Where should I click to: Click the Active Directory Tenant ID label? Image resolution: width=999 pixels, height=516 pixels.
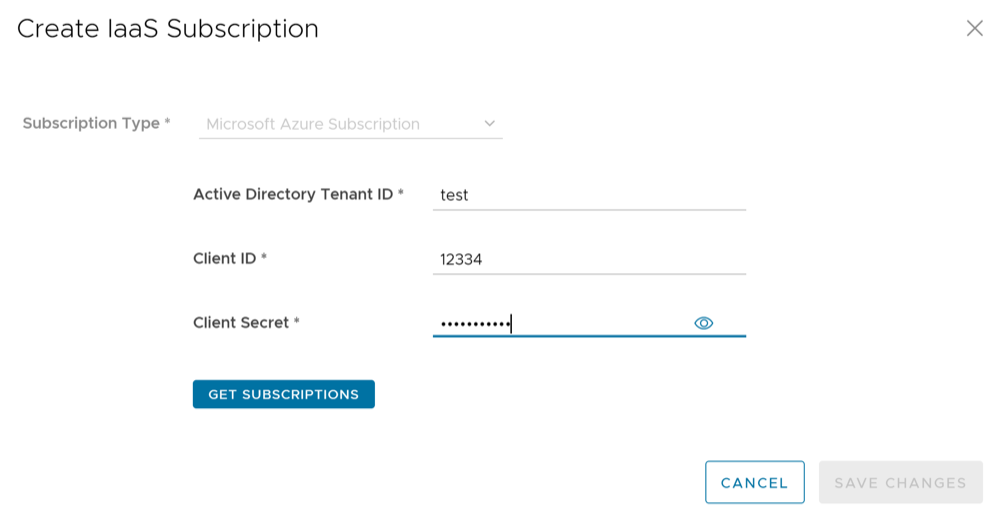pos(293,194)
